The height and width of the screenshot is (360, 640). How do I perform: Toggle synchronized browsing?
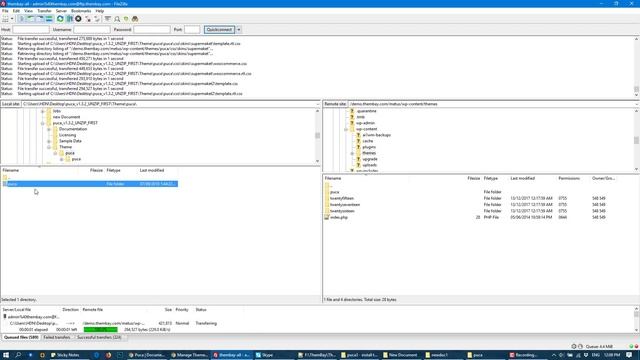tap(126, 19)
